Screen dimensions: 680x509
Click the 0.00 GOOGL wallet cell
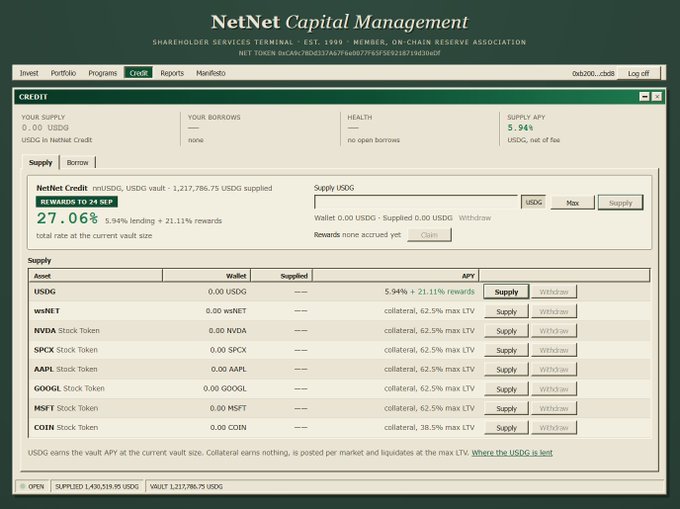225,388
